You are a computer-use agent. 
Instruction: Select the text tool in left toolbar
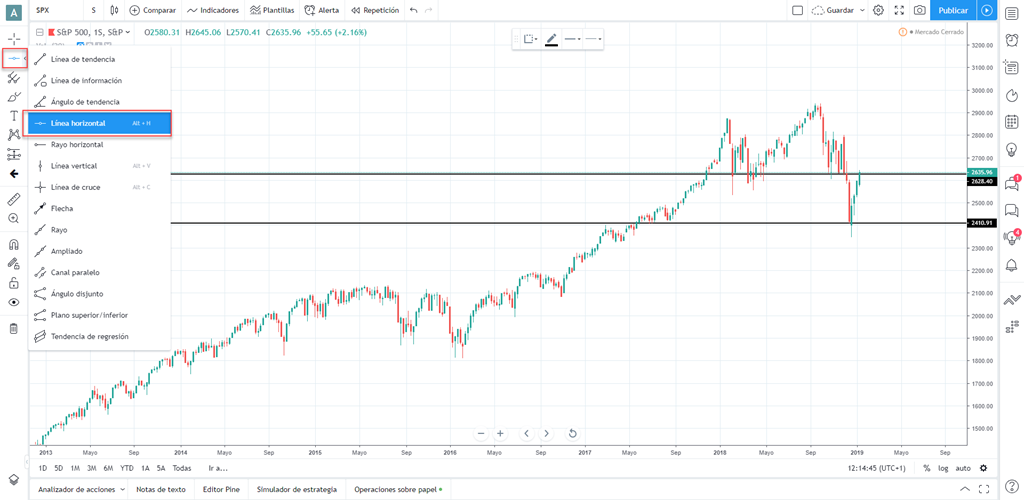pos(14,116)
